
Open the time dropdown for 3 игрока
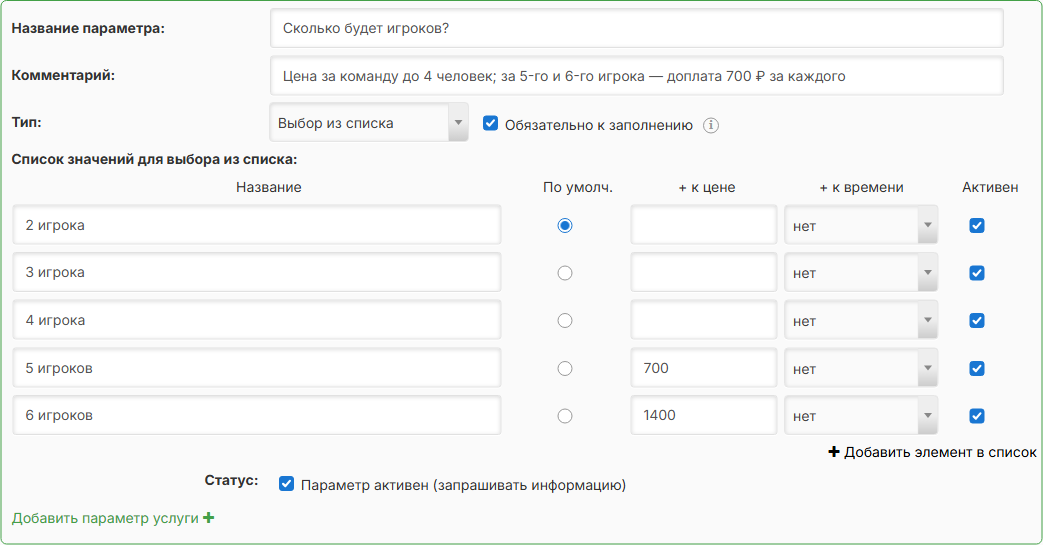click(x=861, y=272)
